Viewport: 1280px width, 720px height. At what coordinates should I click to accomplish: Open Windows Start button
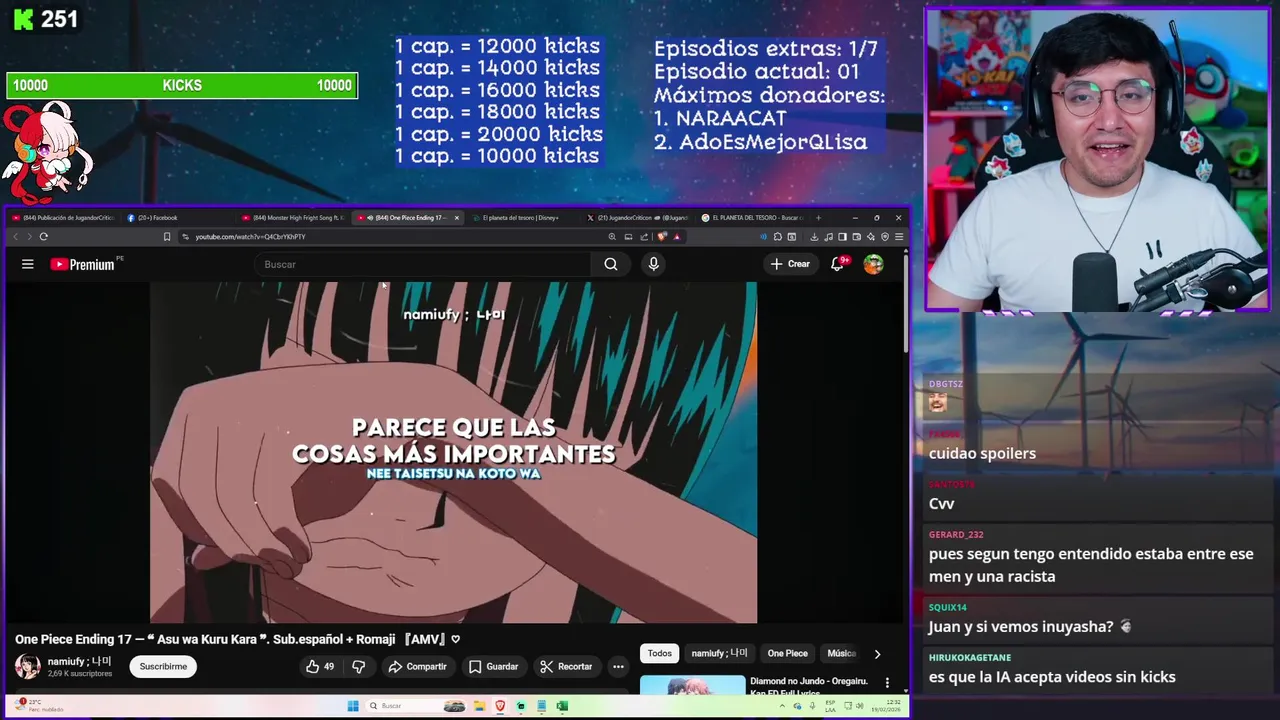coord(353,706)
